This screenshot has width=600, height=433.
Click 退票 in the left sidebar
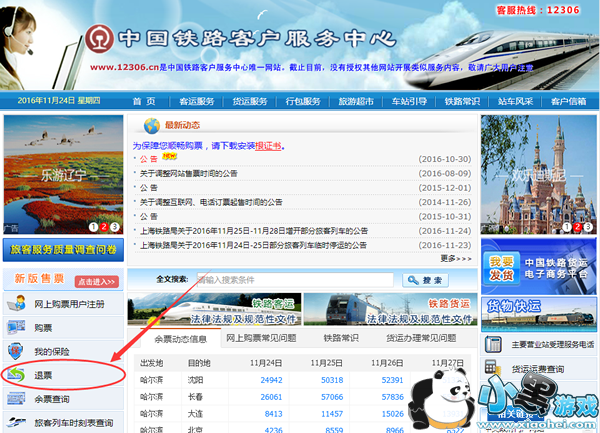coord(43,375)
